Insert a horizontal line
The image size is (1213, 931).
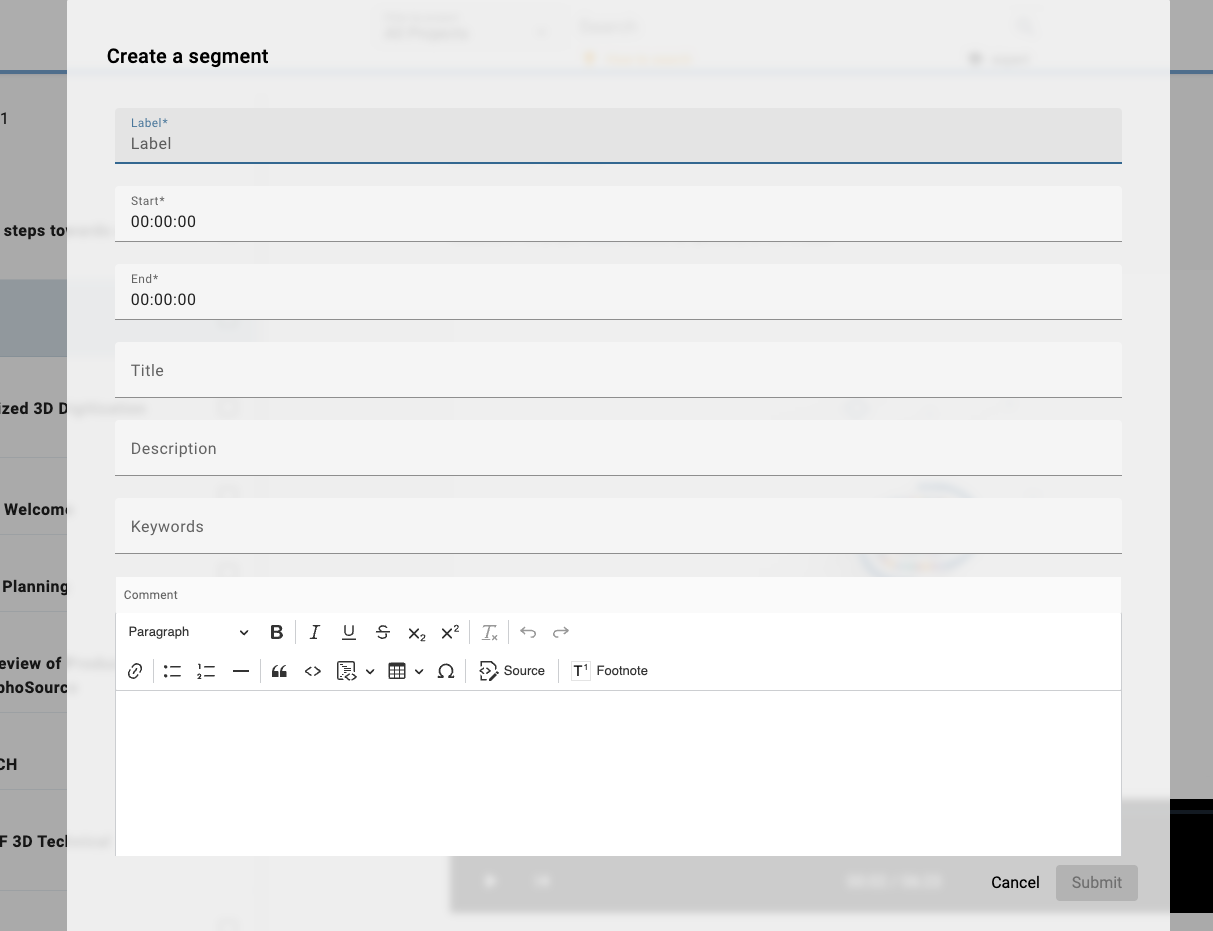[241, 671]
